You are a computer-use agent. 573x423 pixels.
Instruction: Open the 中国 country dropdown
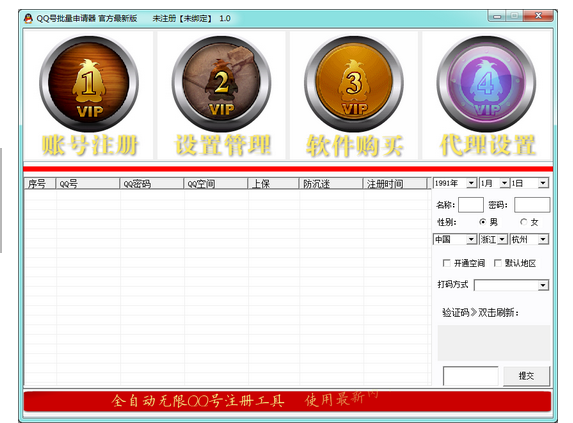coord(471,239)
